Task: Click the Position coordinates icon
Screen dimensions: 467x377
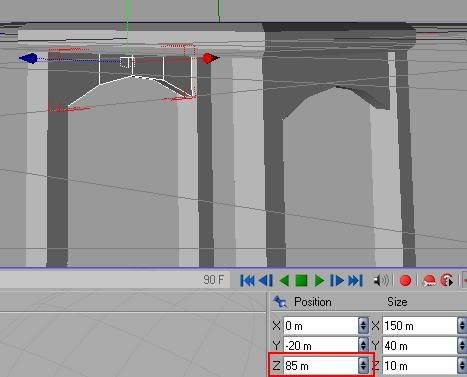Action: click(x=280, y=302)
